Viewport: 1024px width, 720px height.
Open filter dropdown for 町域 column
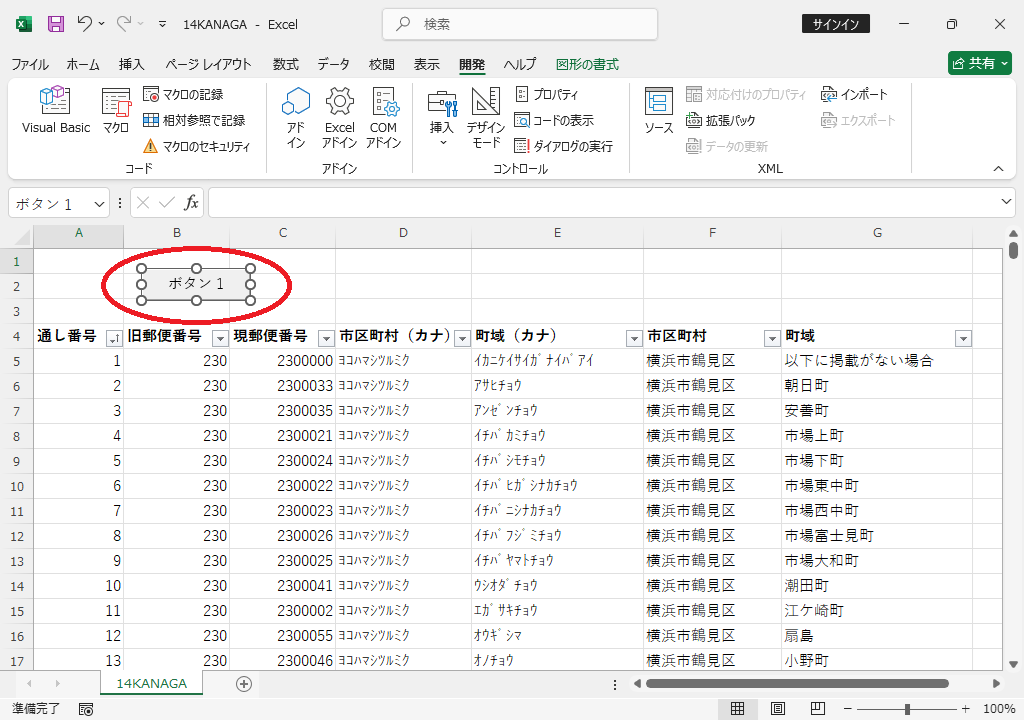[x=963, y=338]
